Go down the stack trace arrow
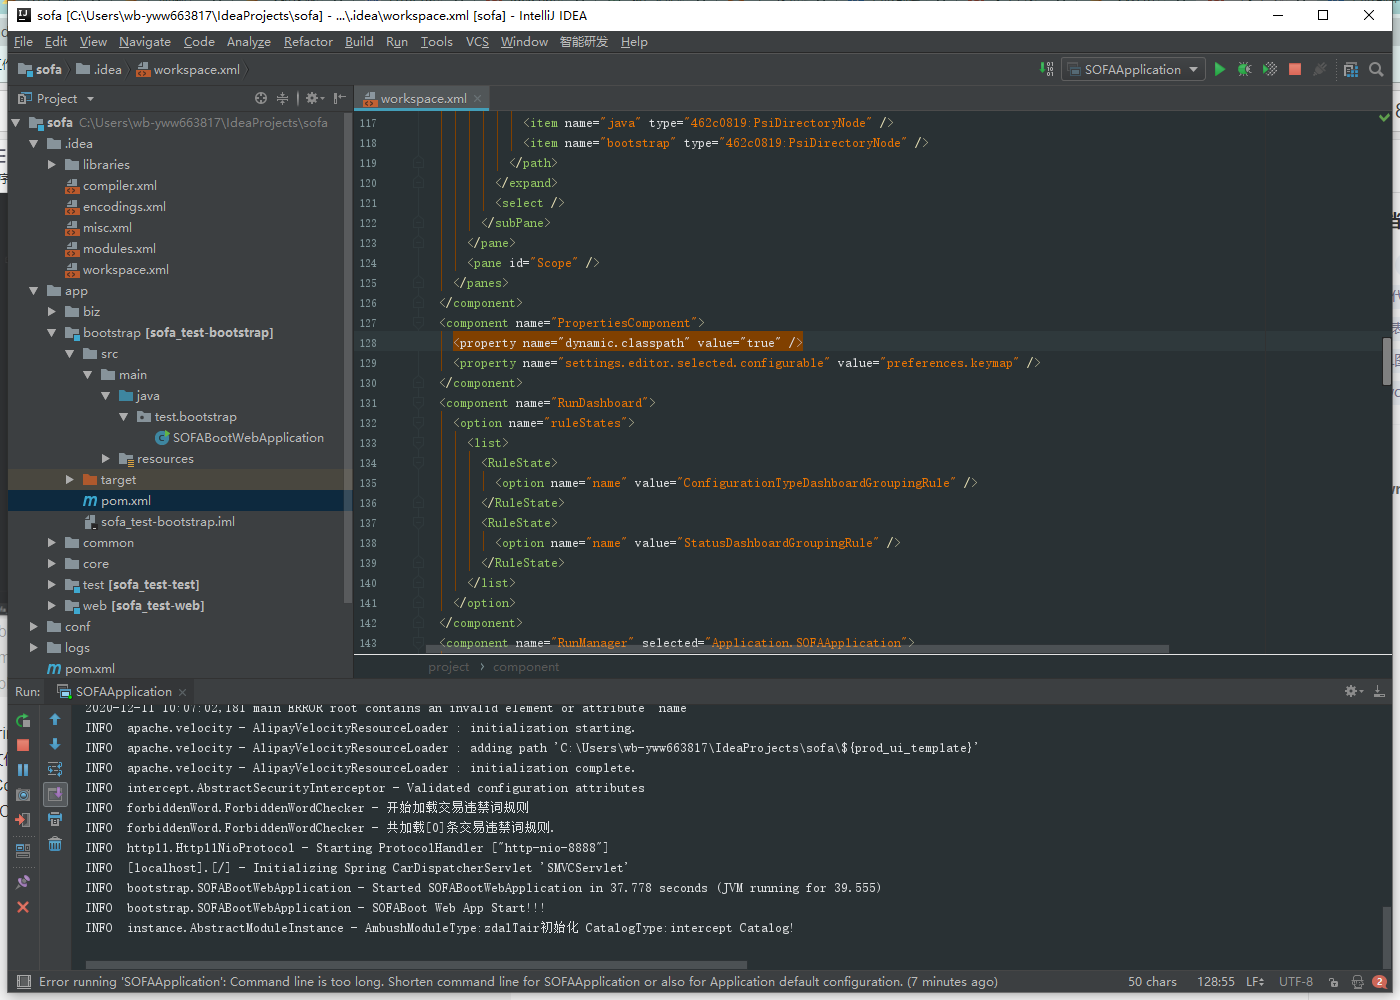This screenshot has width=1400, height=1000. tap(55, 744)
